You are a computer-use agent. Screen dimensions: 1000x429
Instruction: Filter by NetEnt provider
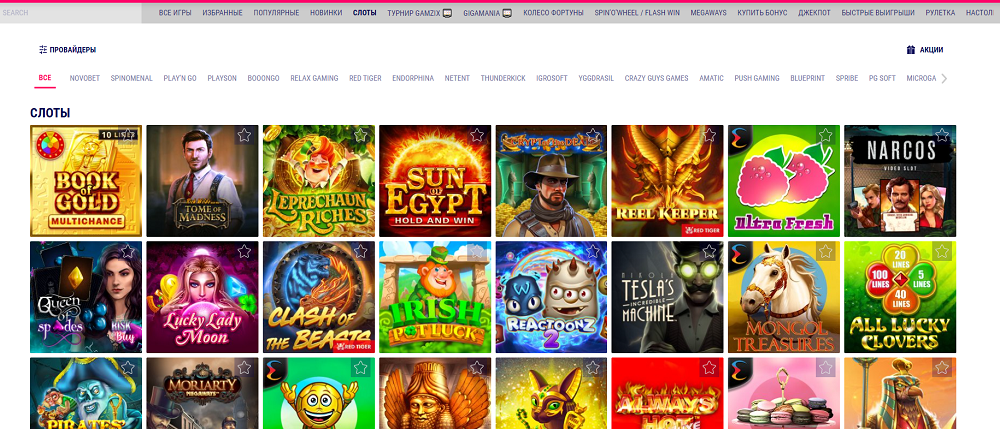[x=457, y=78]
